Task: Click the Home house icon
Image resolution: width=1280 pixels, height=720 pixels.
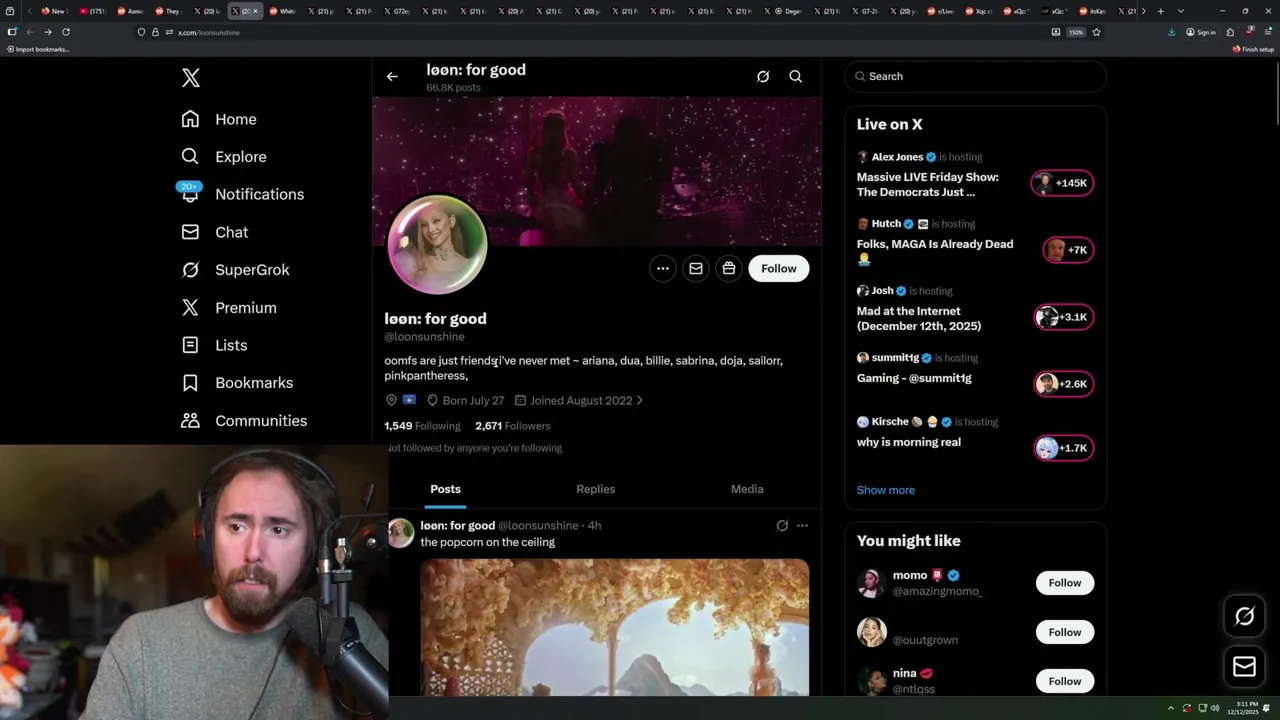Action: (190, 119)
